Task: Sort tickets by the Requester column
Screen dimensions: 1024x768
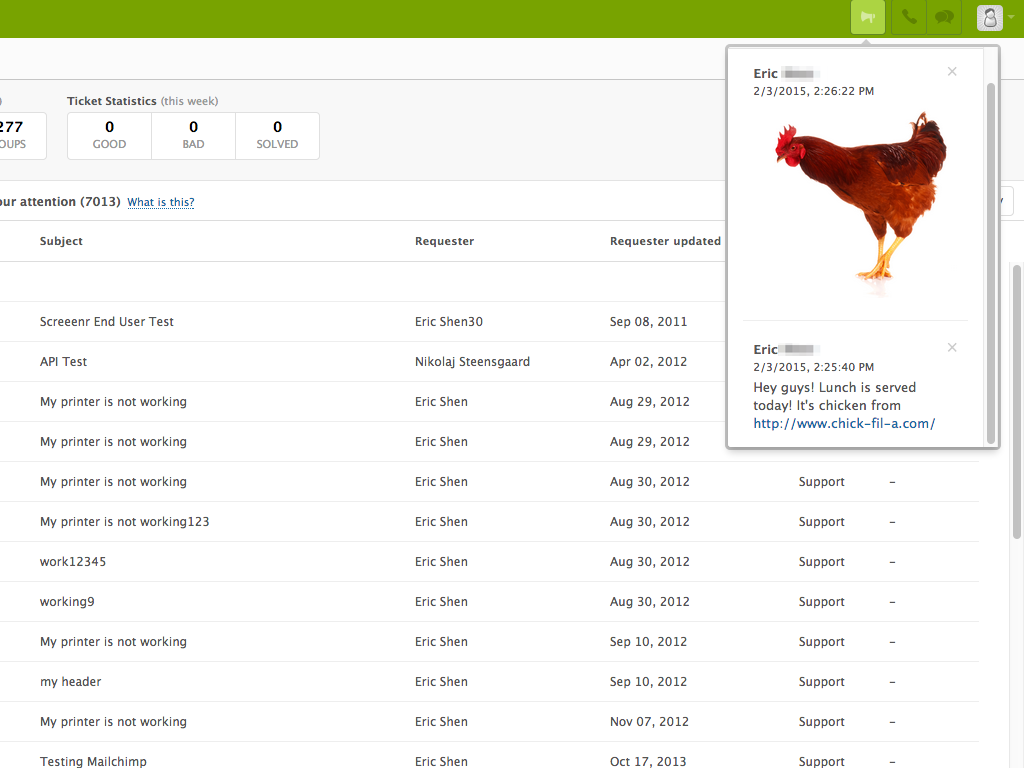Action: click(444, 241)
